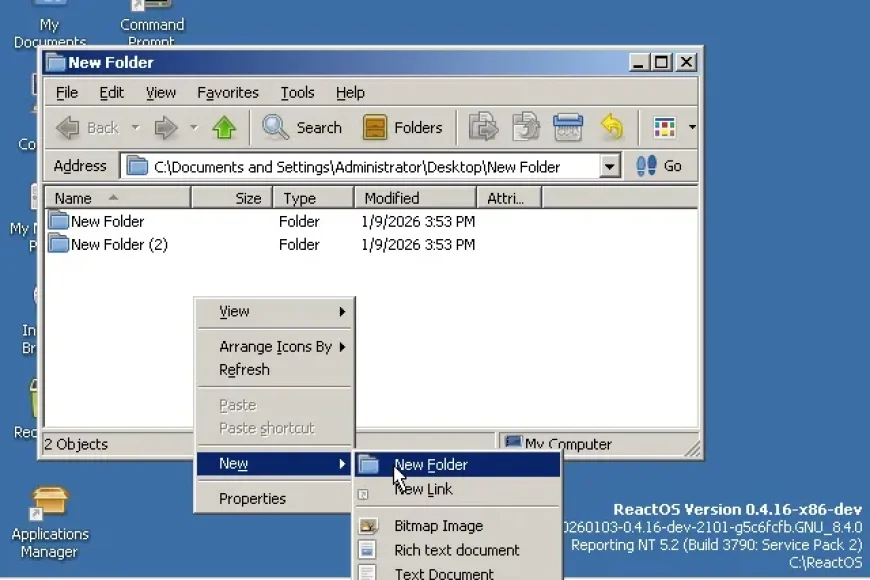Click the green Up folder arrow
Viewport: 870px width, 580px height.
coord(224,127)
